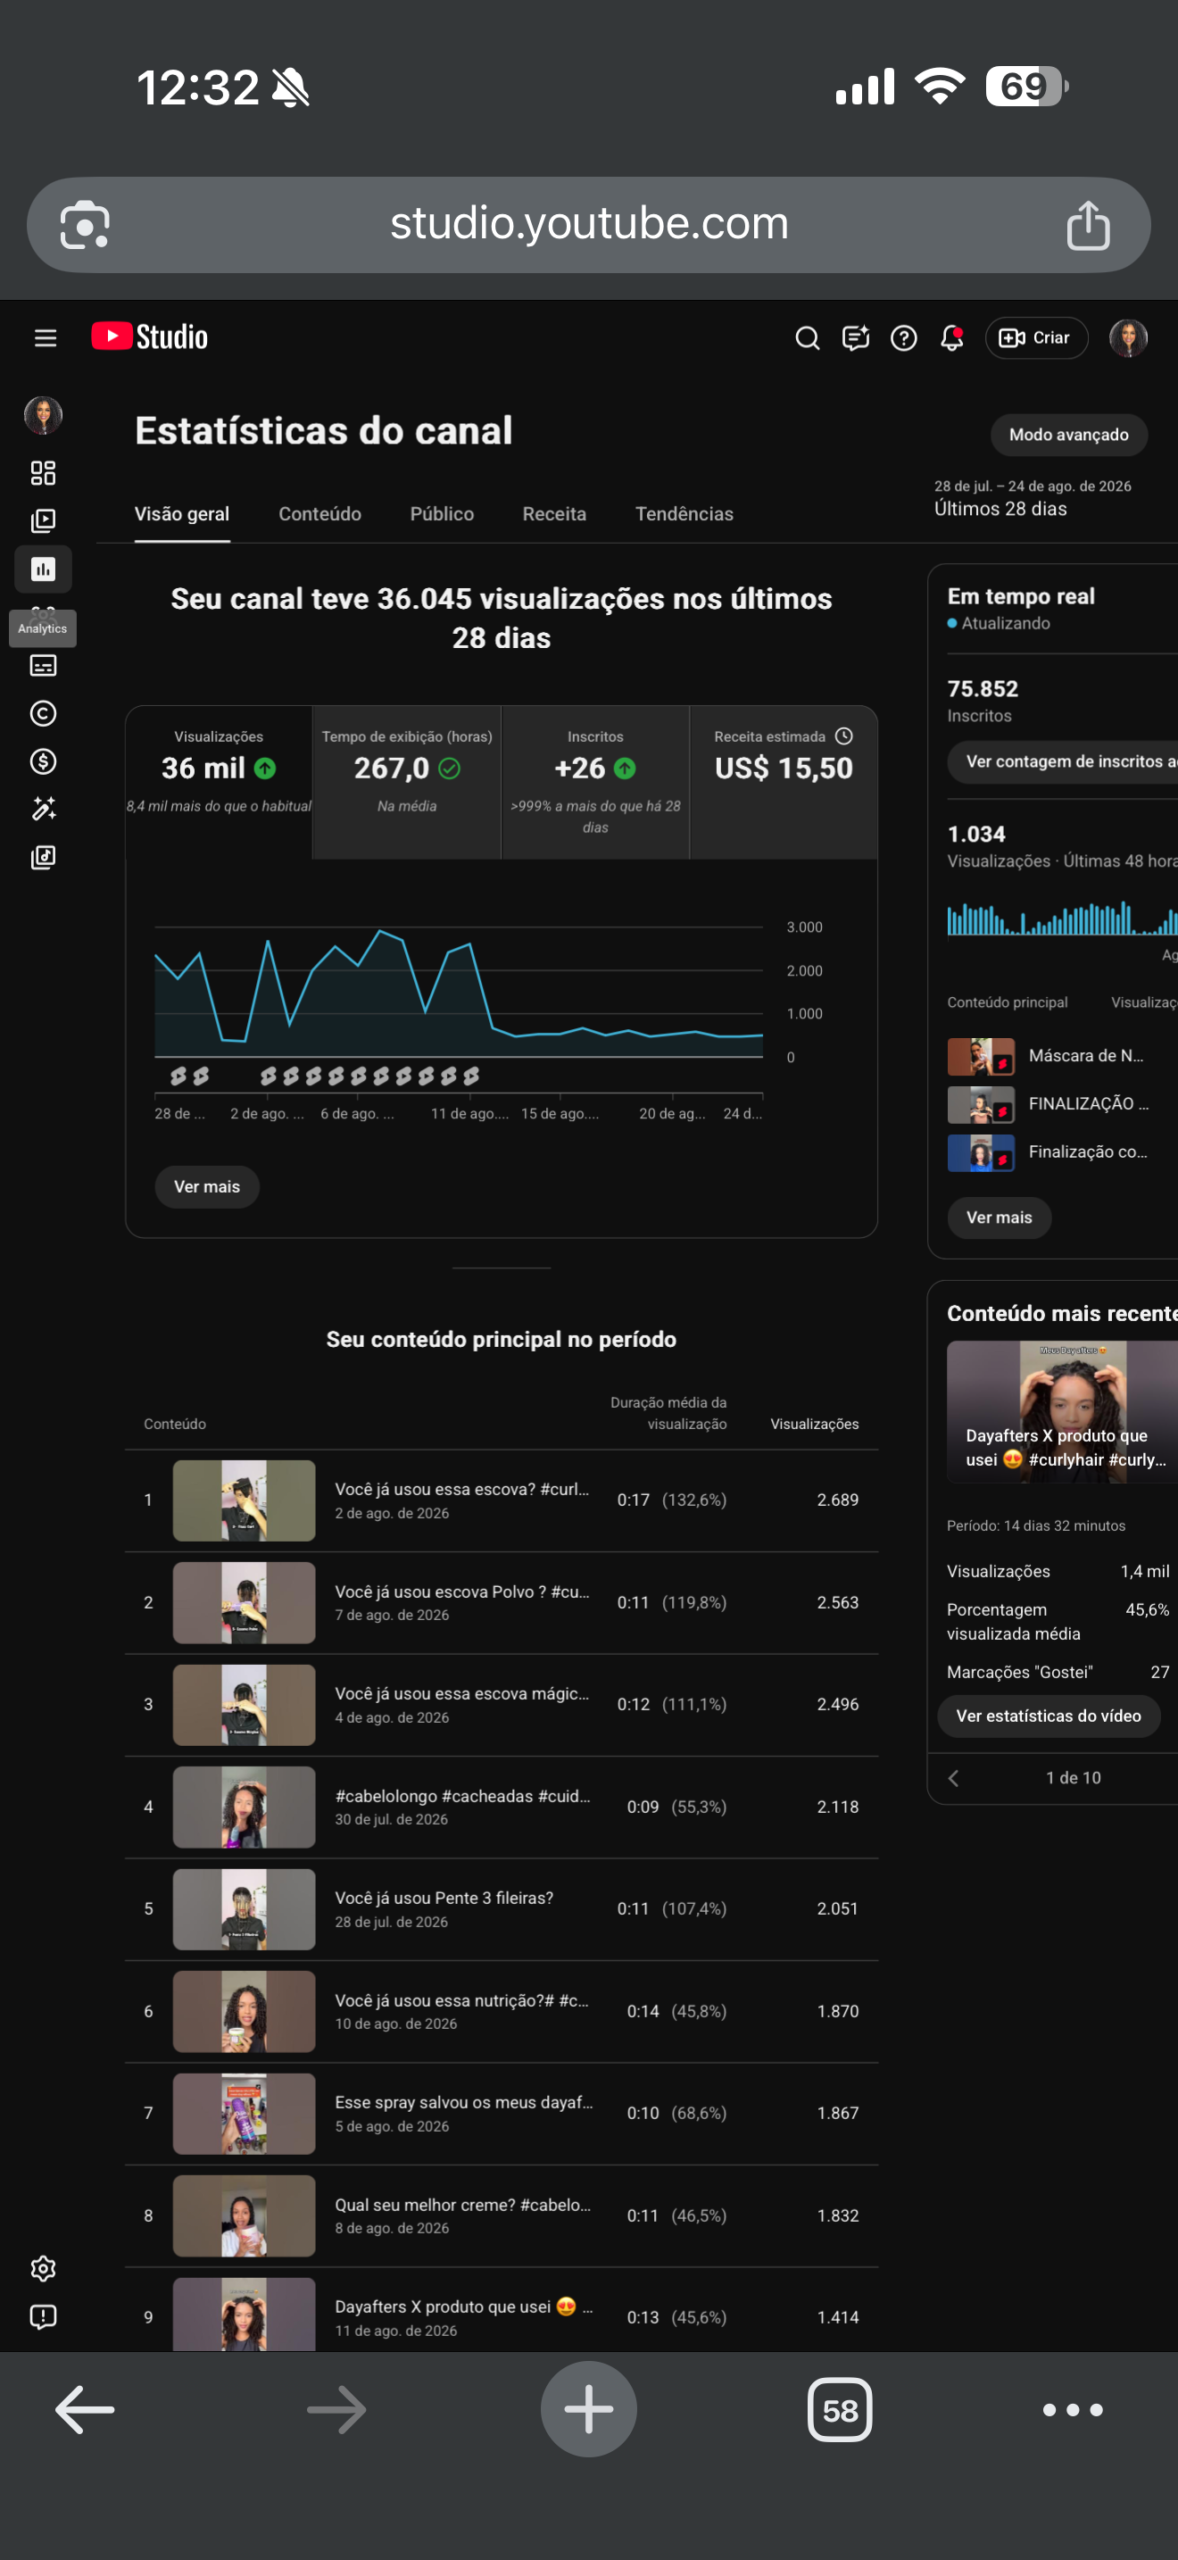The width and height of the screenshot is (1178, 2560).
Task: Go to previous video in Conteúdo mais recente
Action: click(x=953, y=1778)
